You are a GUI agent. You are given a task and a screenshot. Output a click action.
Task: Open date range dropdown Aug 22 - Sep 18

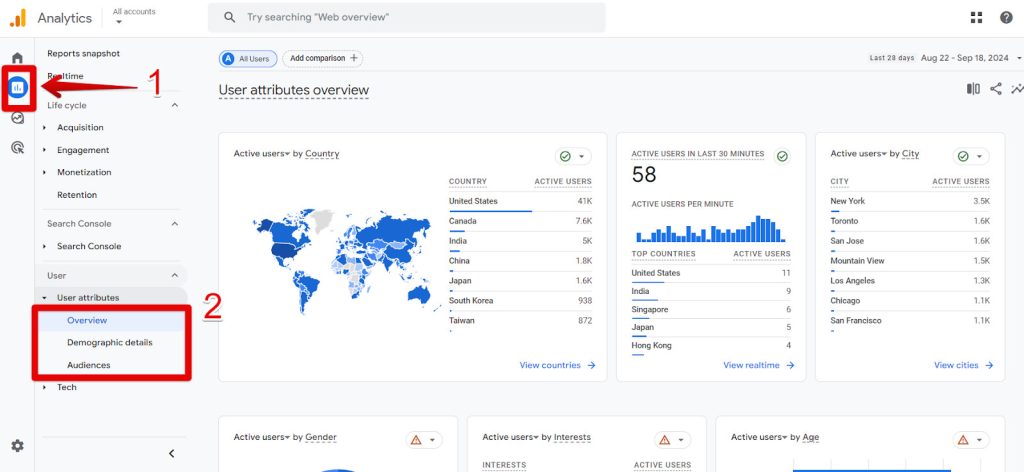click(x=970, y=58)
